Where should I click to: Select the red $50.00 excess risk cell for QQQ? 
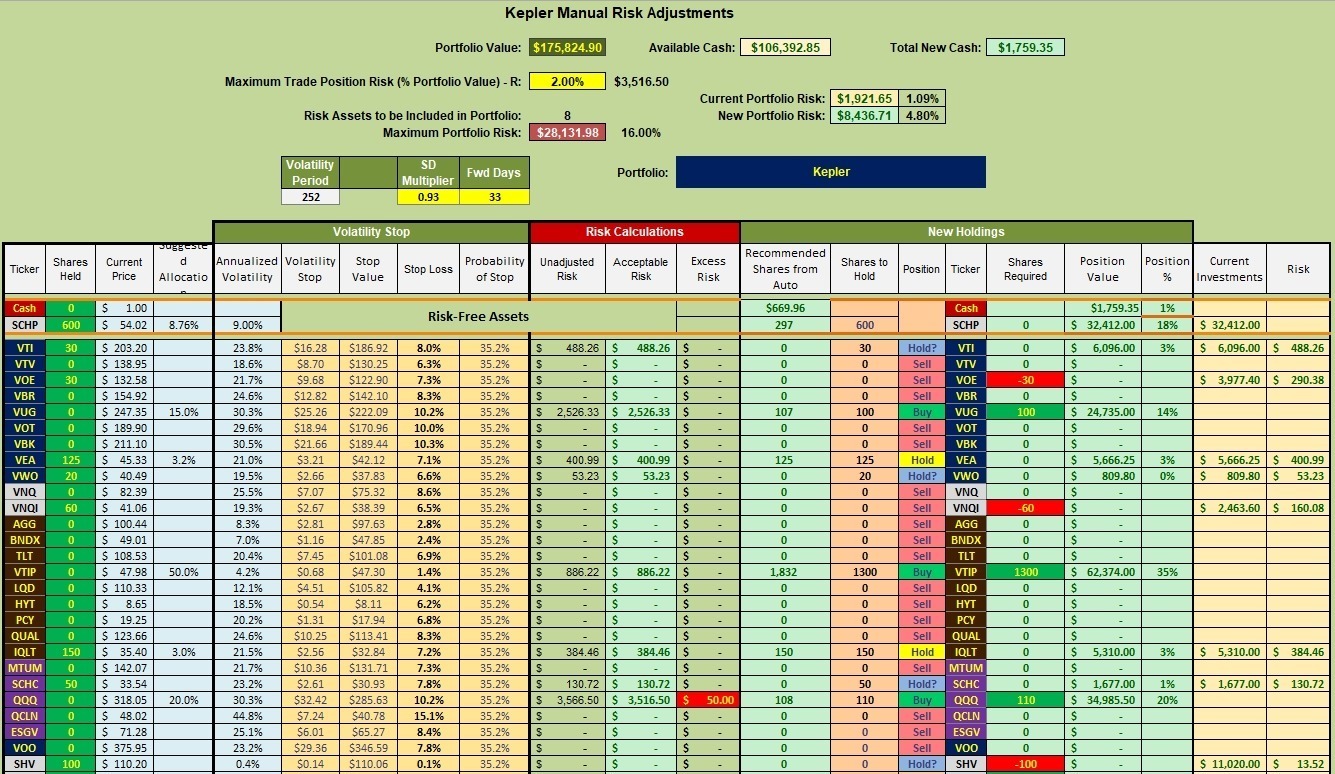[708, 700]
